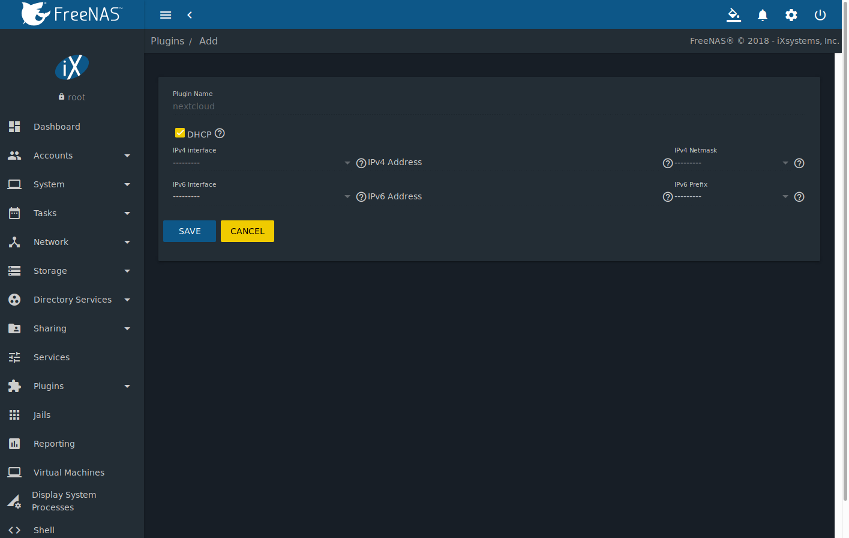Open the theme paint bucket icon
The width and height of the screenshot is (849, 538).
coord(733,15)
